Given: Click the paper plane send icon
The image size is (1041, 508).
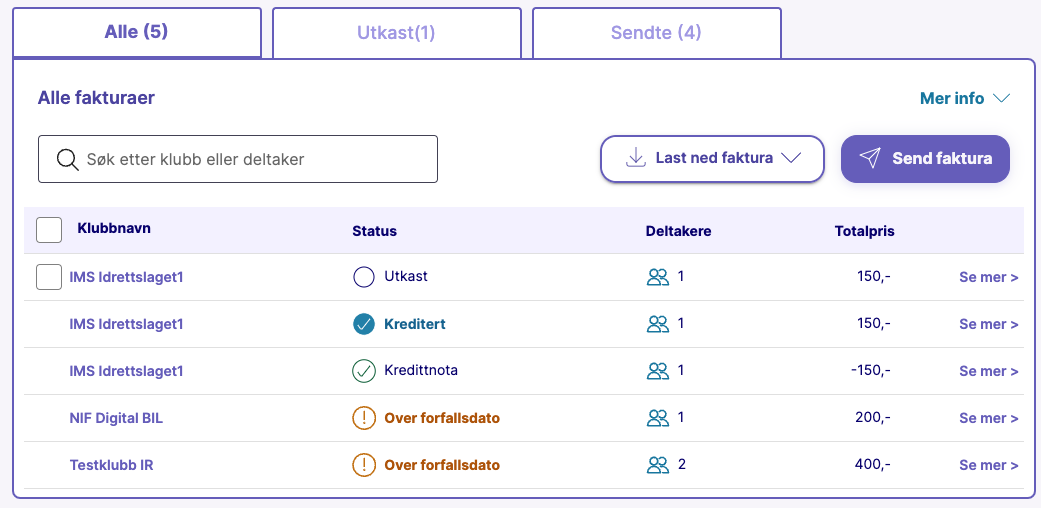Looking at the screenshot, I should [x=870, y=158].
